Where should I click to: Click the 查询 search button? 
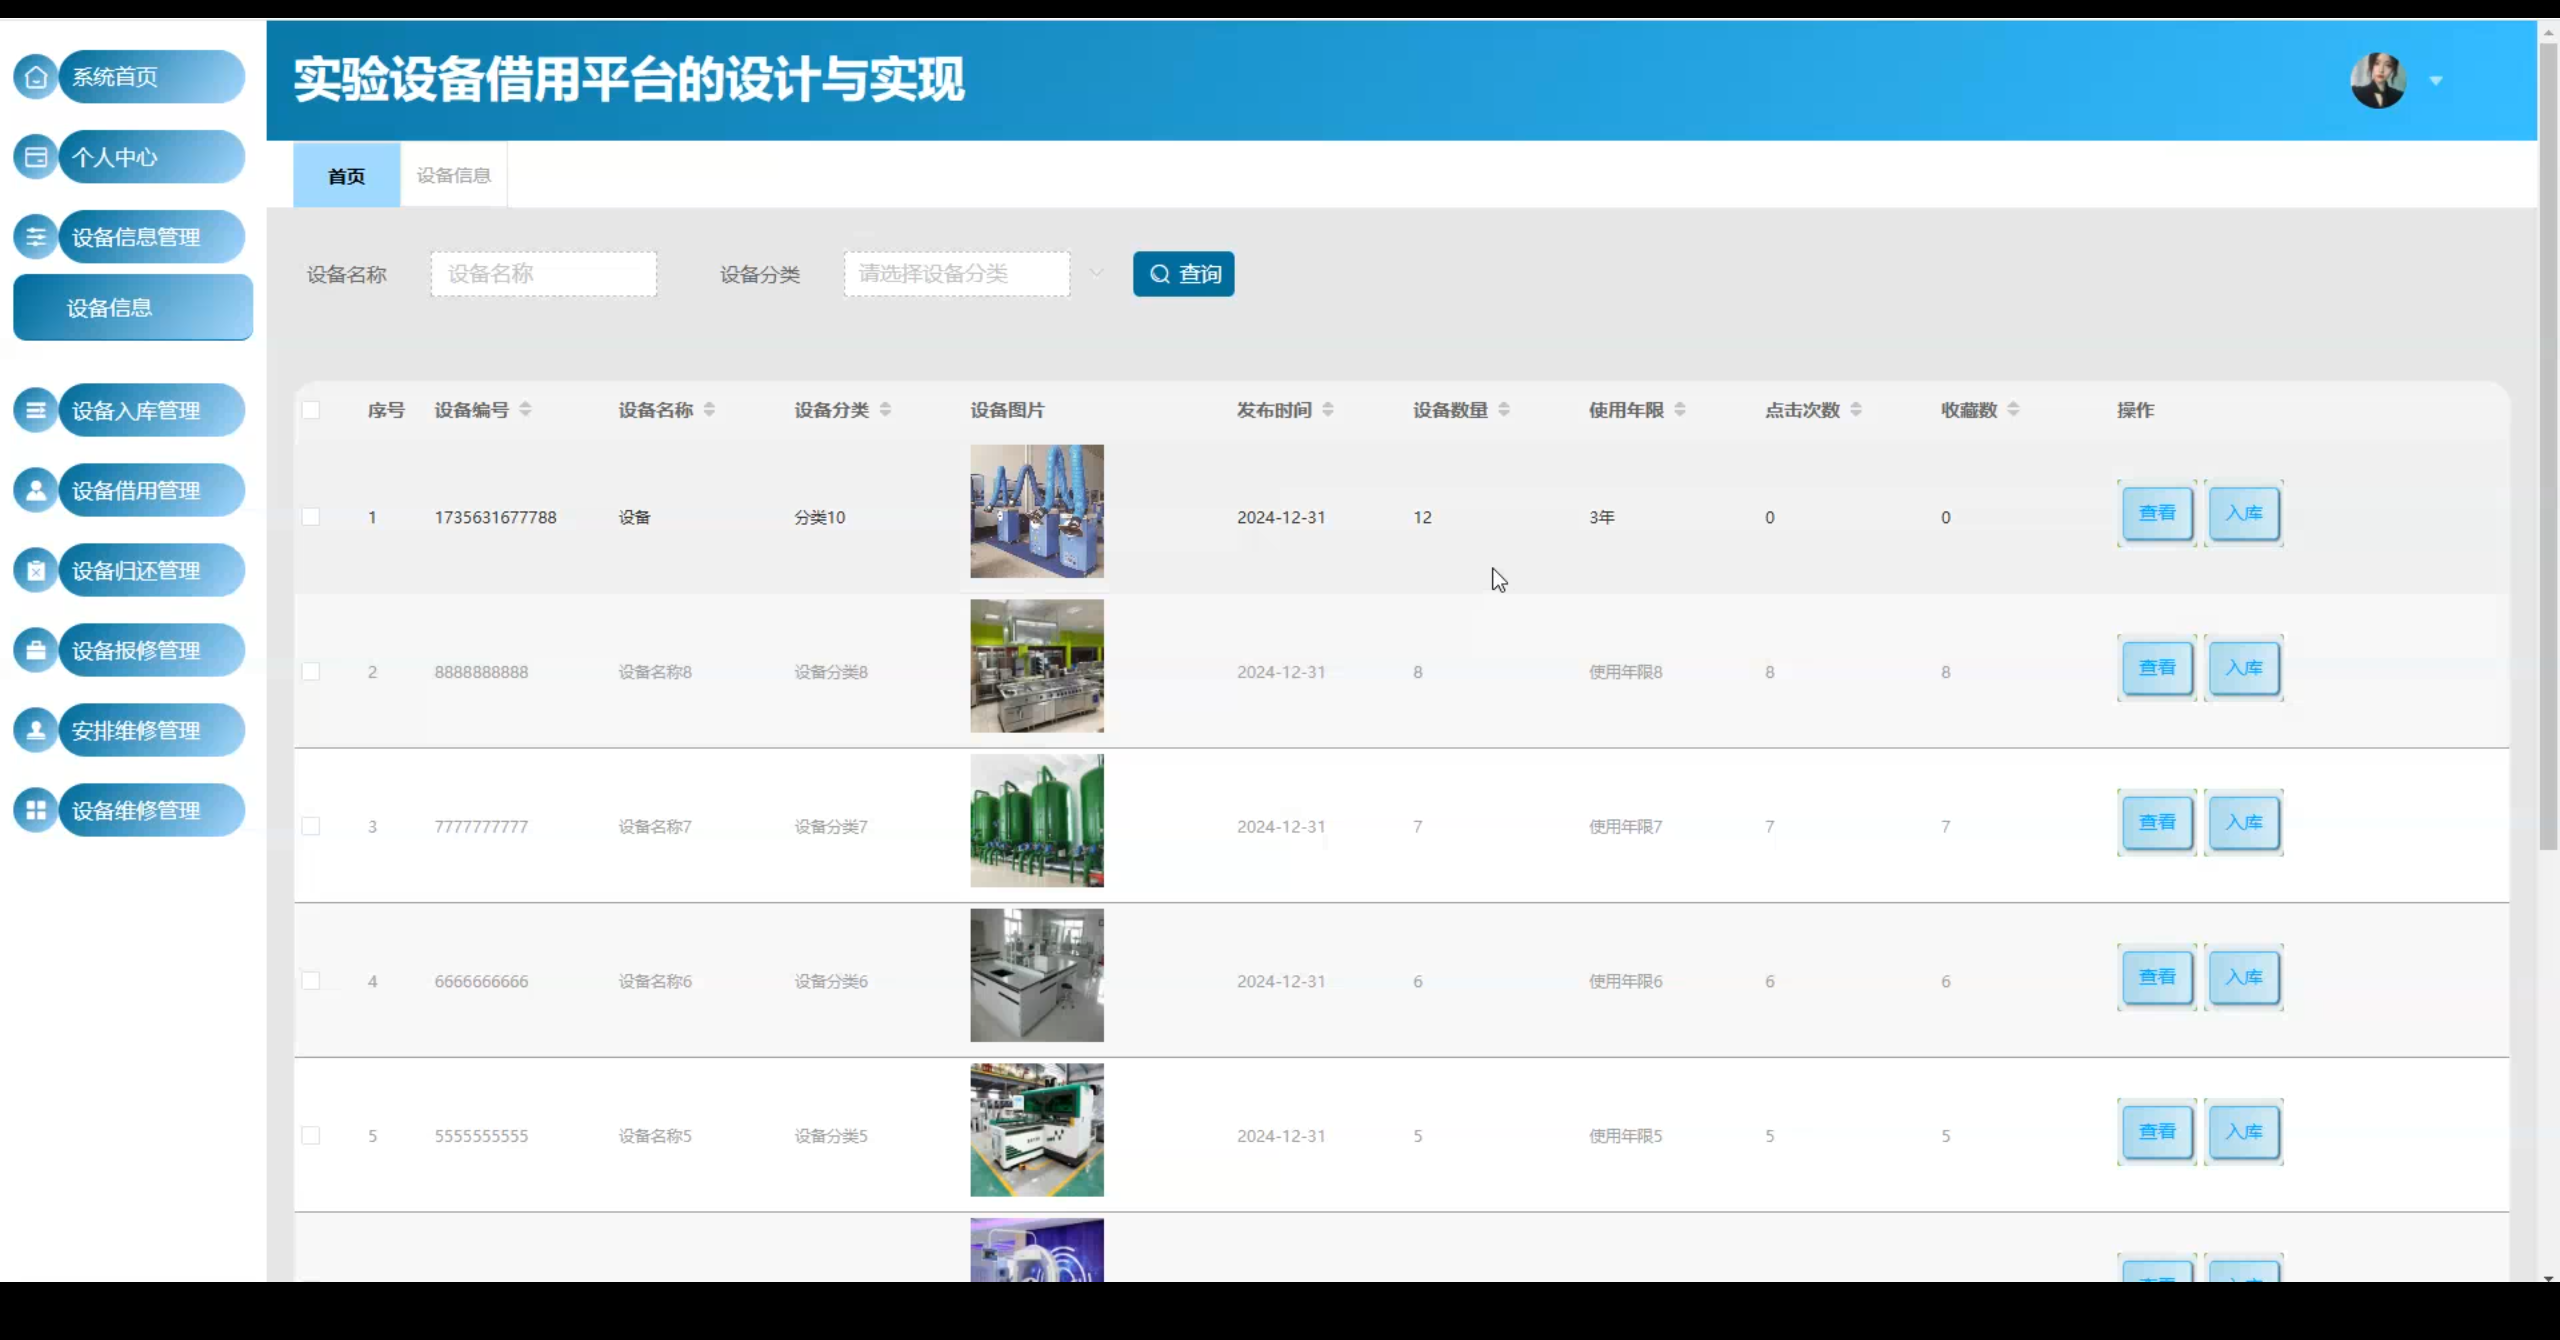1183,274
